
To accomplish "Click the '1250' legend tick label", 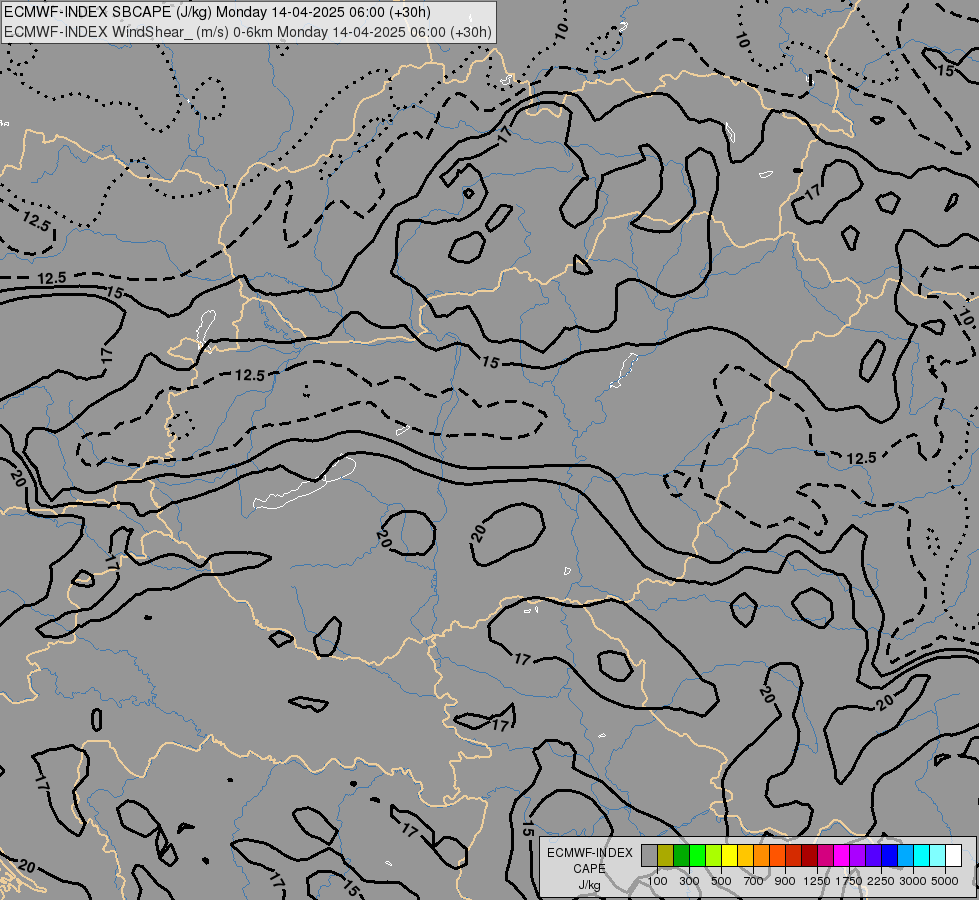I will pyautogui.click(x=817, y=881).
